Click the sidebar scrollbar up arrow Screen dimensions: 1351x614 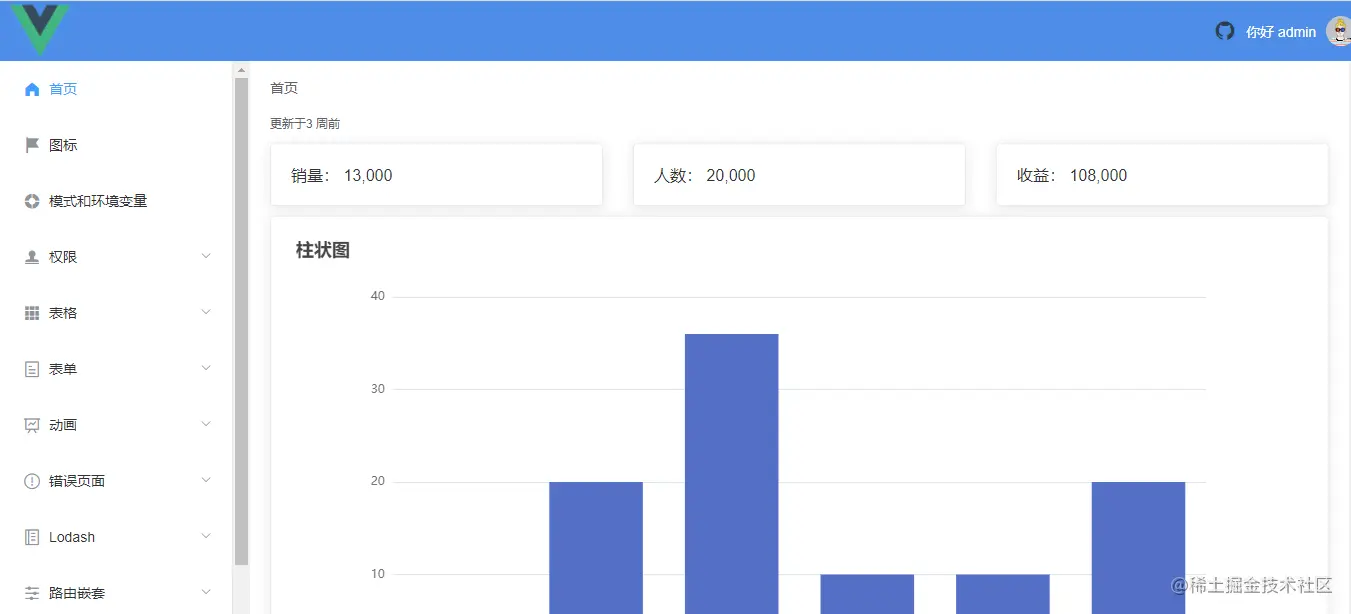point(240,70)
